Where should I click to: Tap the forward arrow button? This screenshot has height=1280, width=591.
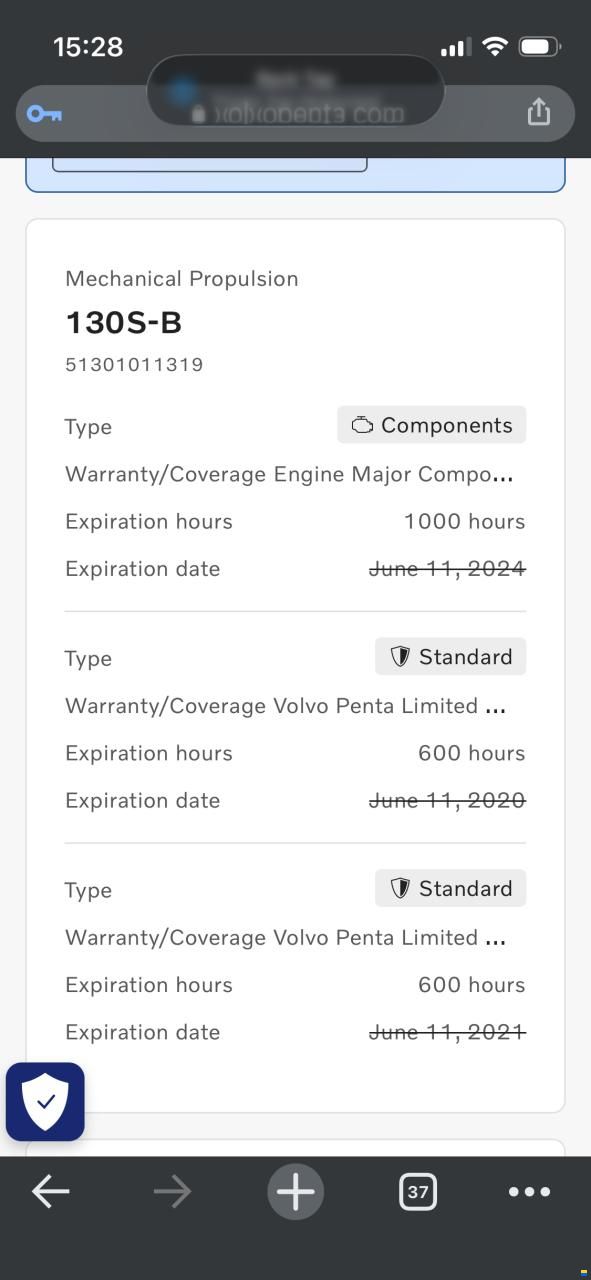[x=172, y=1191]
